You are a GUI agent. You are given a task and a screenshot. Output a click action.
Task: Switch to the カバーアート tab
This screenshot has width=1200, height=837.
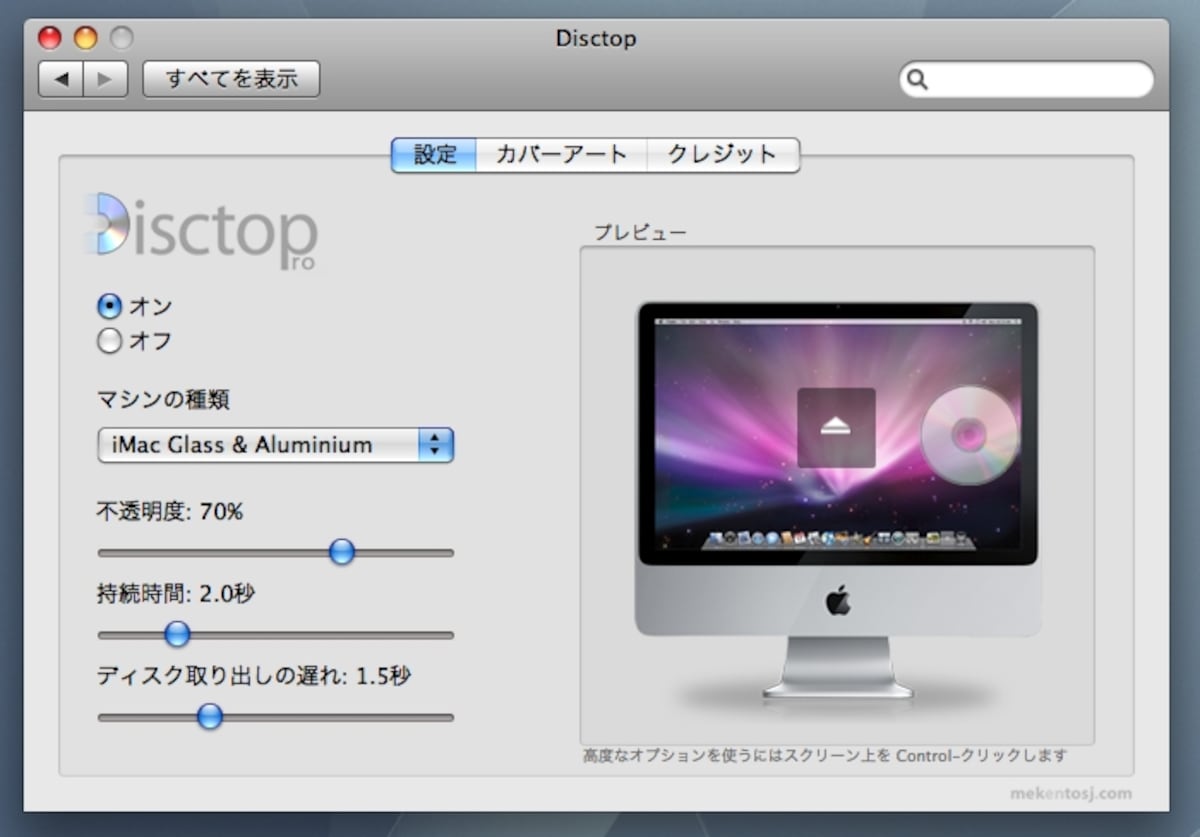click(x=562, y=155)
